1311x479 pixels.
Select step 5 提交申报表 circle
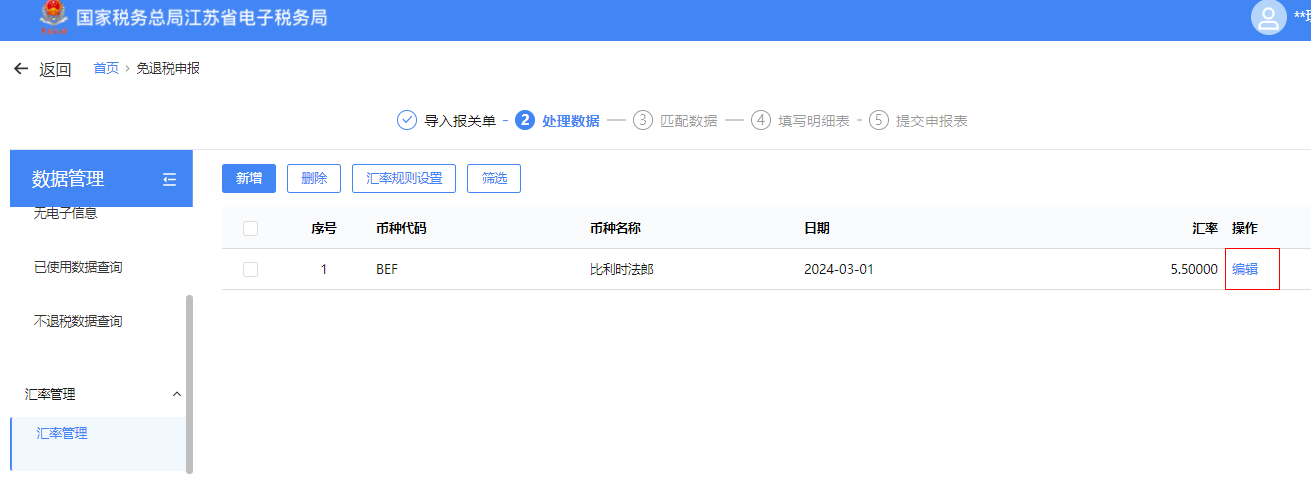pos(879,120)
